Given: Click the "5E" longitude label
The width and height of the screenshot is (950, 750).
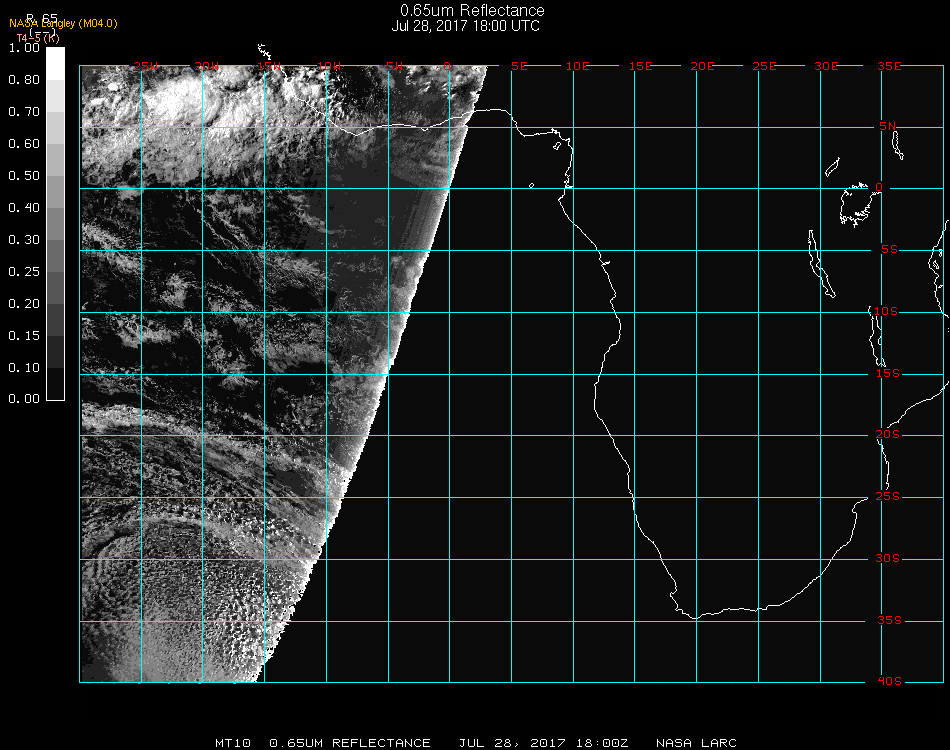Looking at the screenshot, I should 519,66.
